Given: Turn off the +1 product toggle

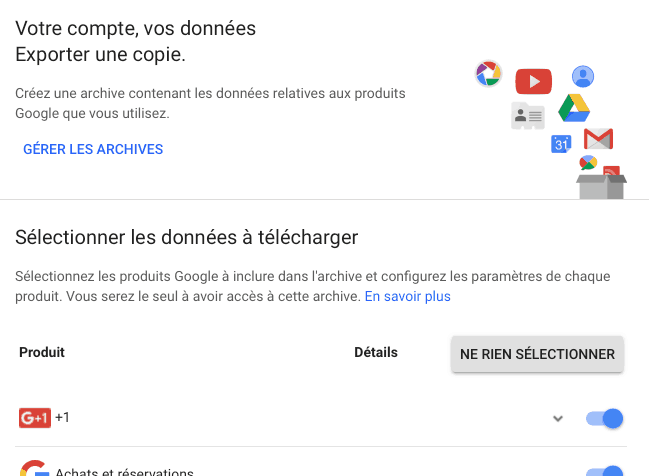Looking at the screenshot, I should pos(604,418).
